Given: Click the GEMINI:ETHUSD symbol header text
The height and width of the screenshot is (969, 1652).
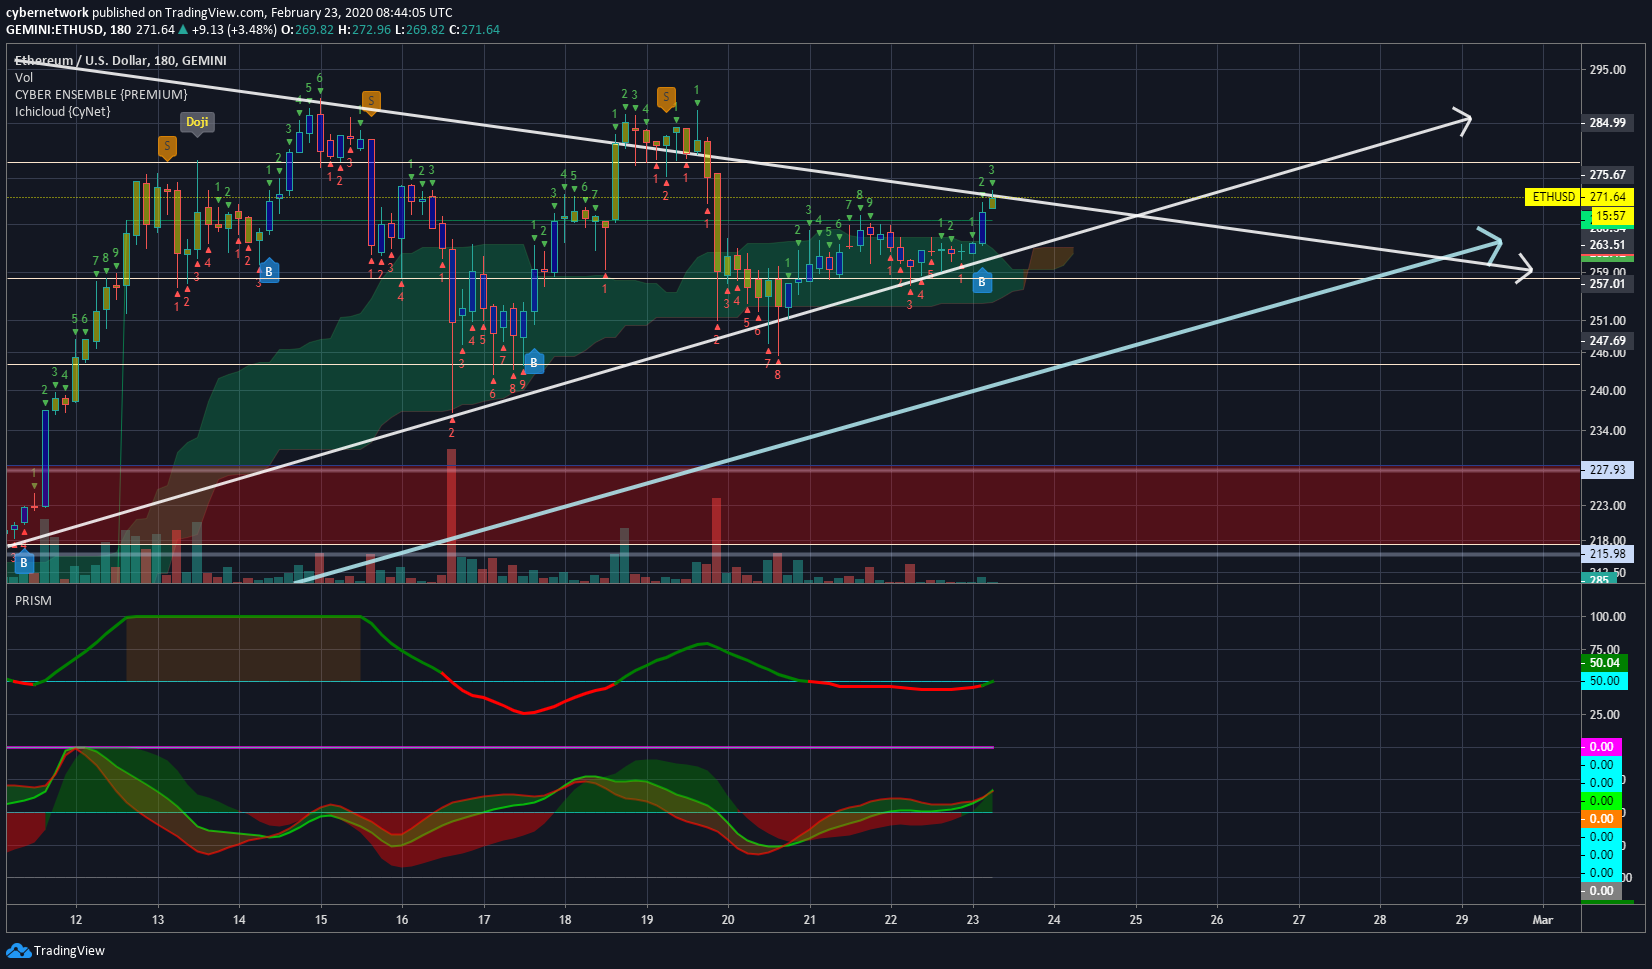Looking at the screenshot, I should coord(55,30).
